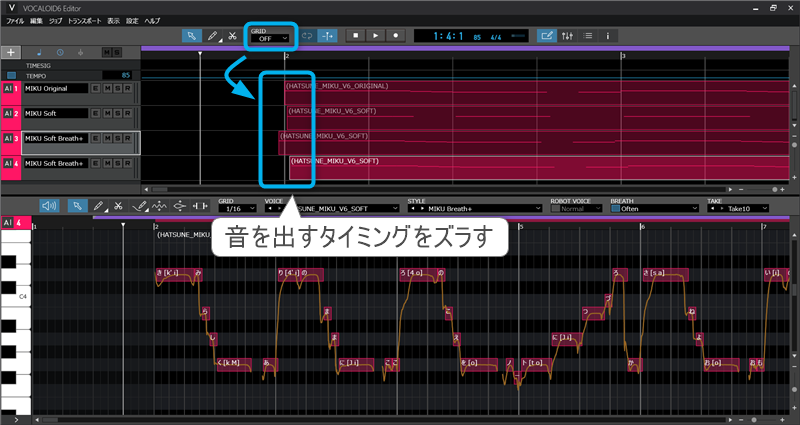This screenshot has height=425, width=800.
Task: Open effects E on MIKU Soft track
Action: (96, 113)
